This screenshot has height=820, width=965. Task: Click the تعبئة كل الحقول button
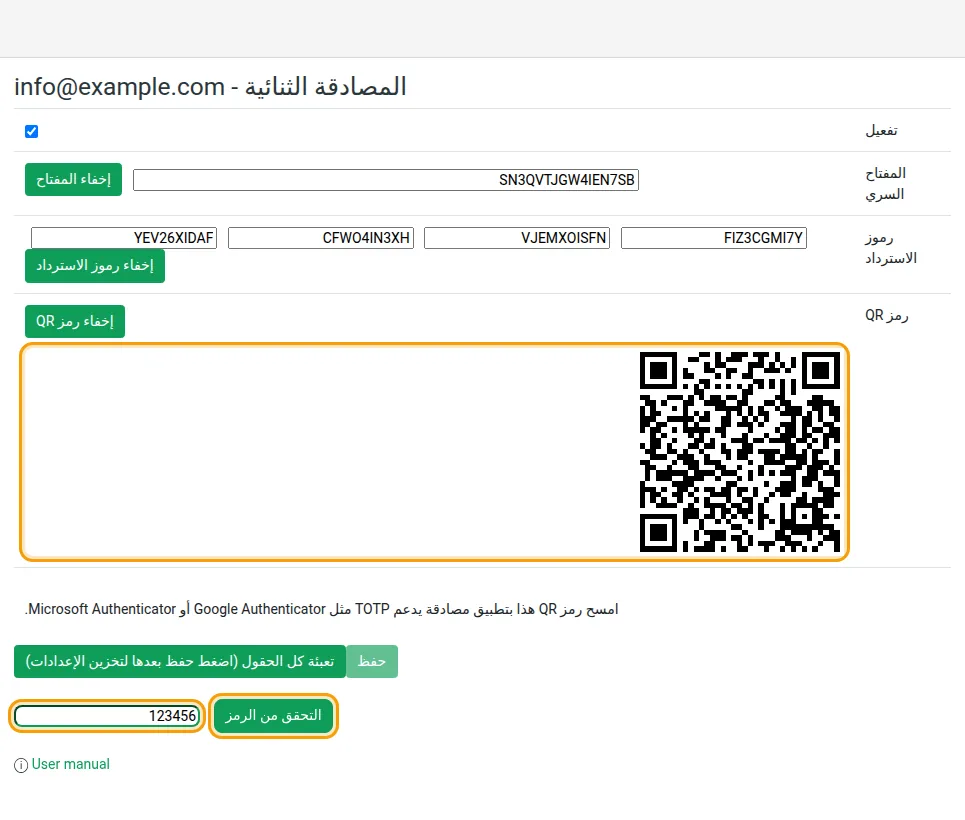(180, 661)
